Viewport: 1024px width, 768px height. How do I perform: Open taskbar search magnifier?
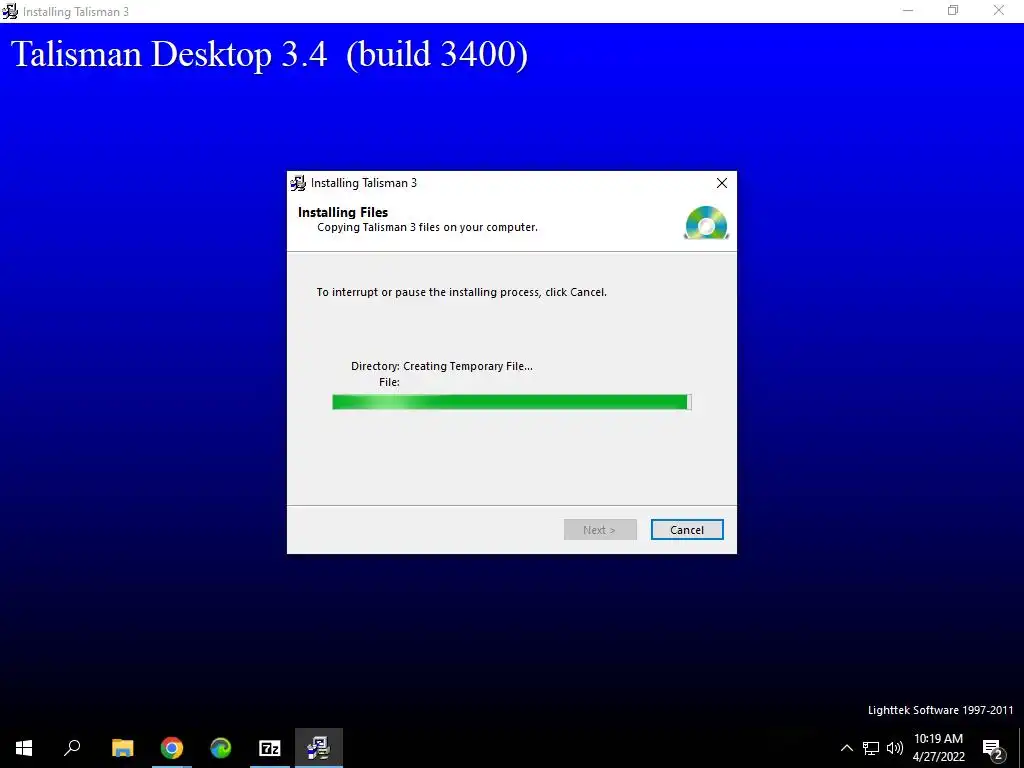pos(72,748)
